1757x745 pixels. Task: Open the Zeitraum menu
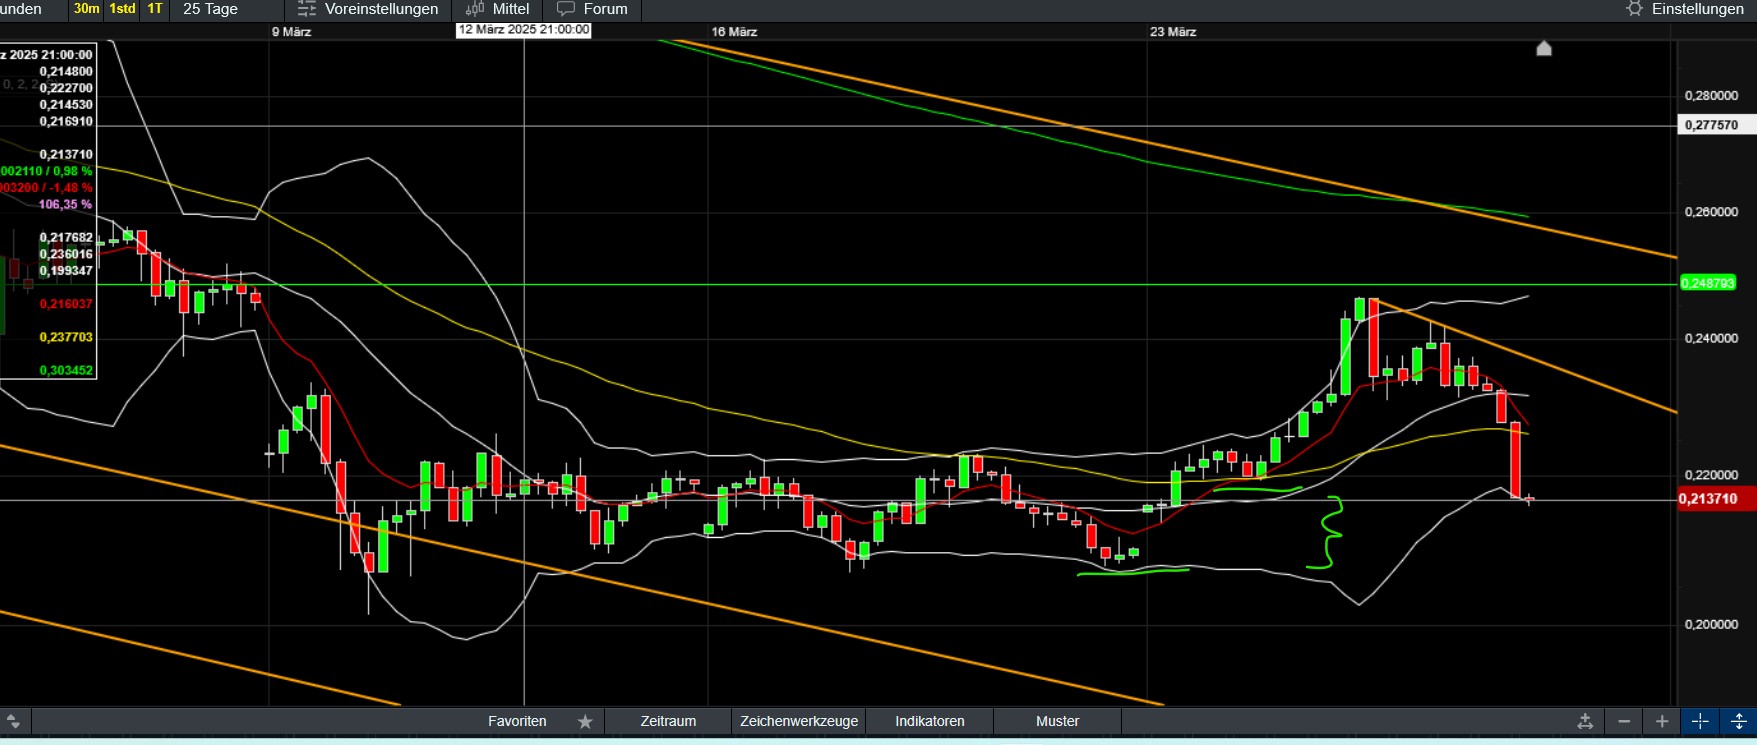668,722
